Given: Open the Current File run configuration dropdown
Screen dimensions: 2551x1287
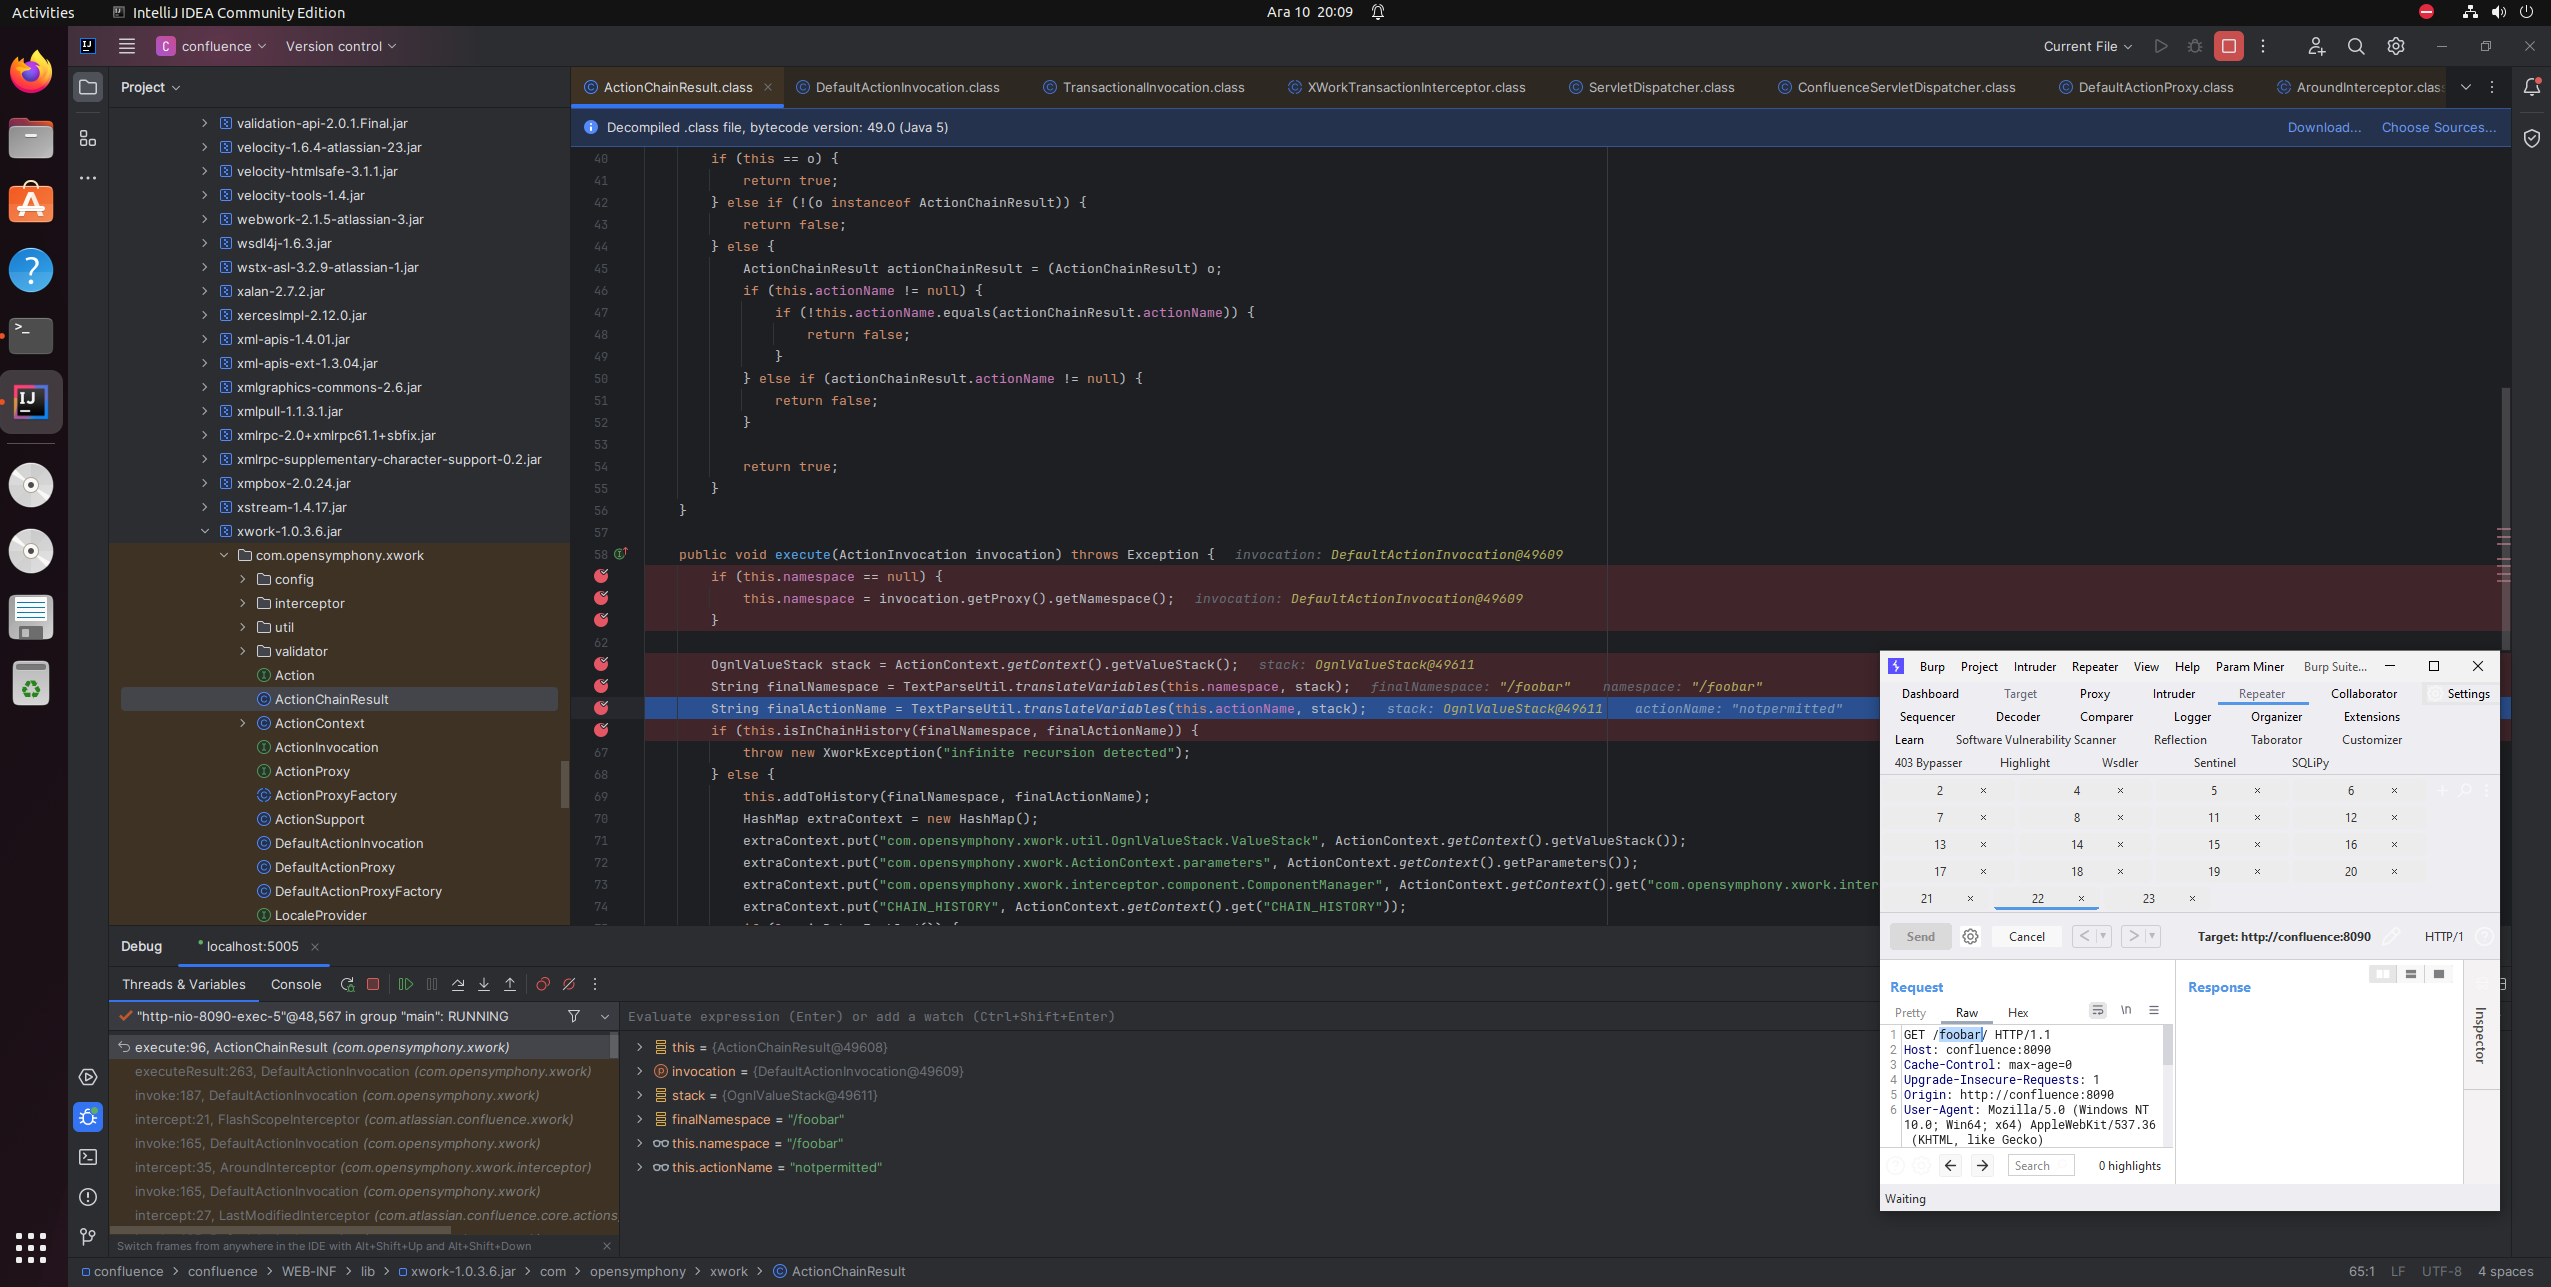Looking at the screenshot, I should click(x=2088, y=46).
